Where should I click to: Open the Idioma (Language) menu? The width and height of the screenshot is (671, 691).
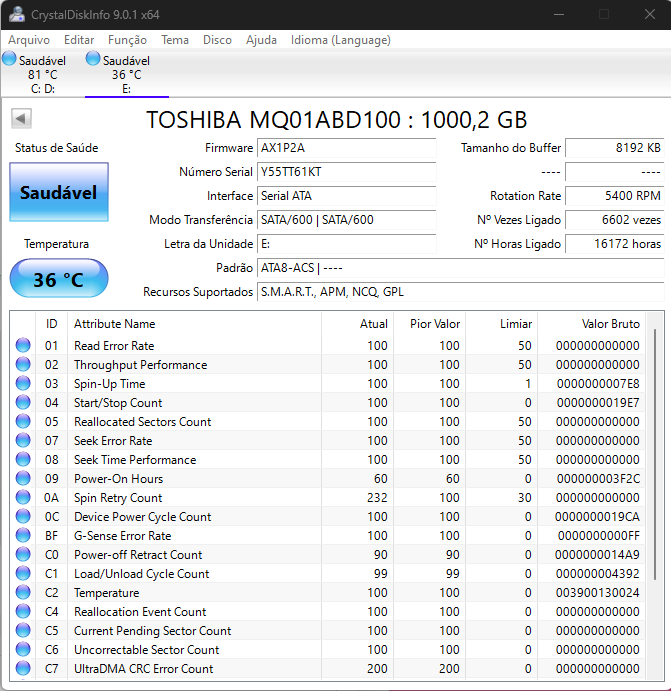[341, 40]
